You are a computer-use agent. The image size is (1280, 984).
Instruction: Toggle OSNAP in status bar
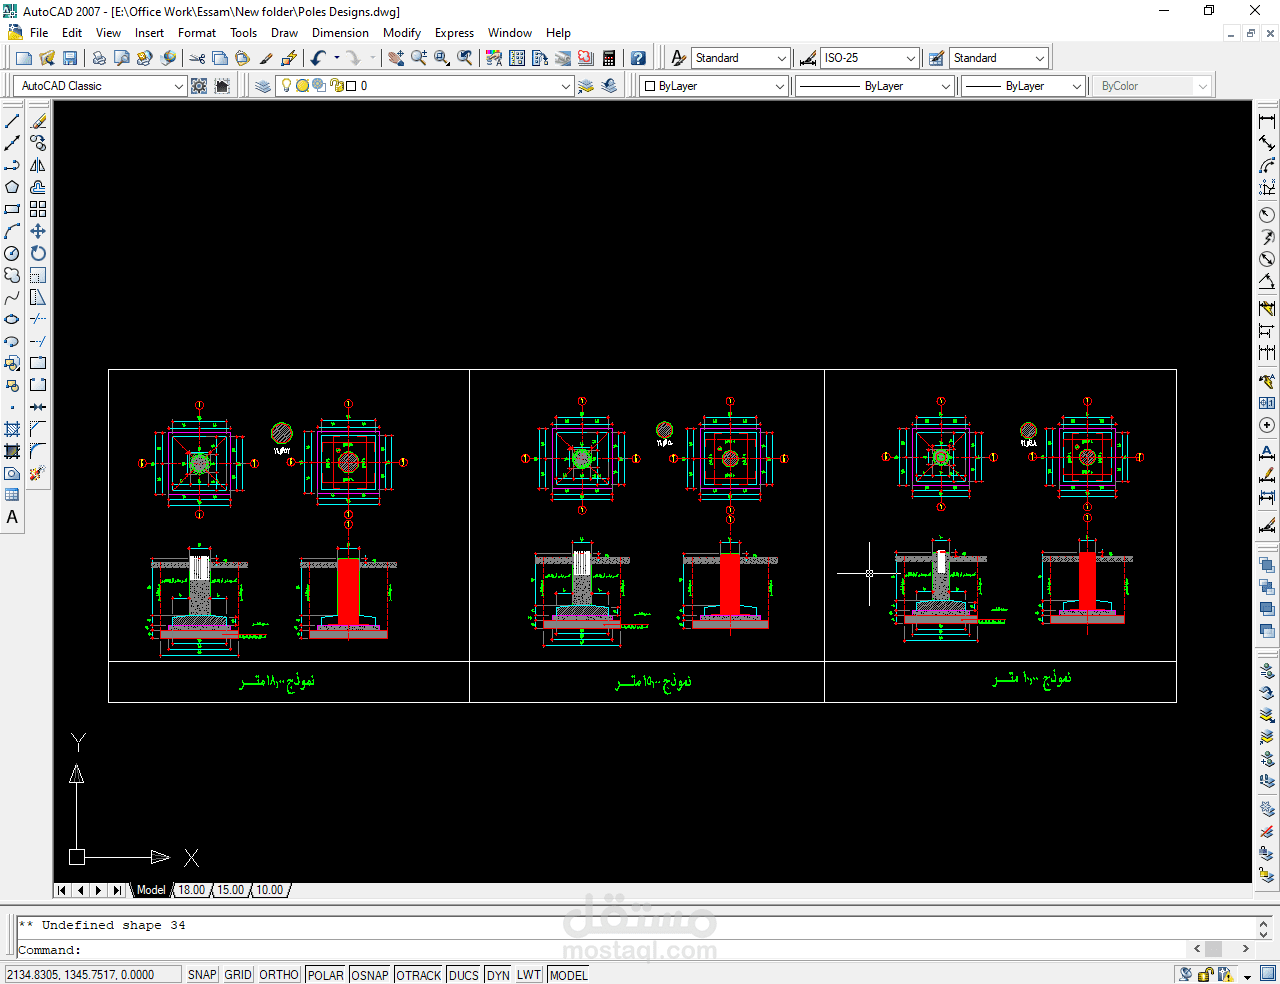pos(370,975)
